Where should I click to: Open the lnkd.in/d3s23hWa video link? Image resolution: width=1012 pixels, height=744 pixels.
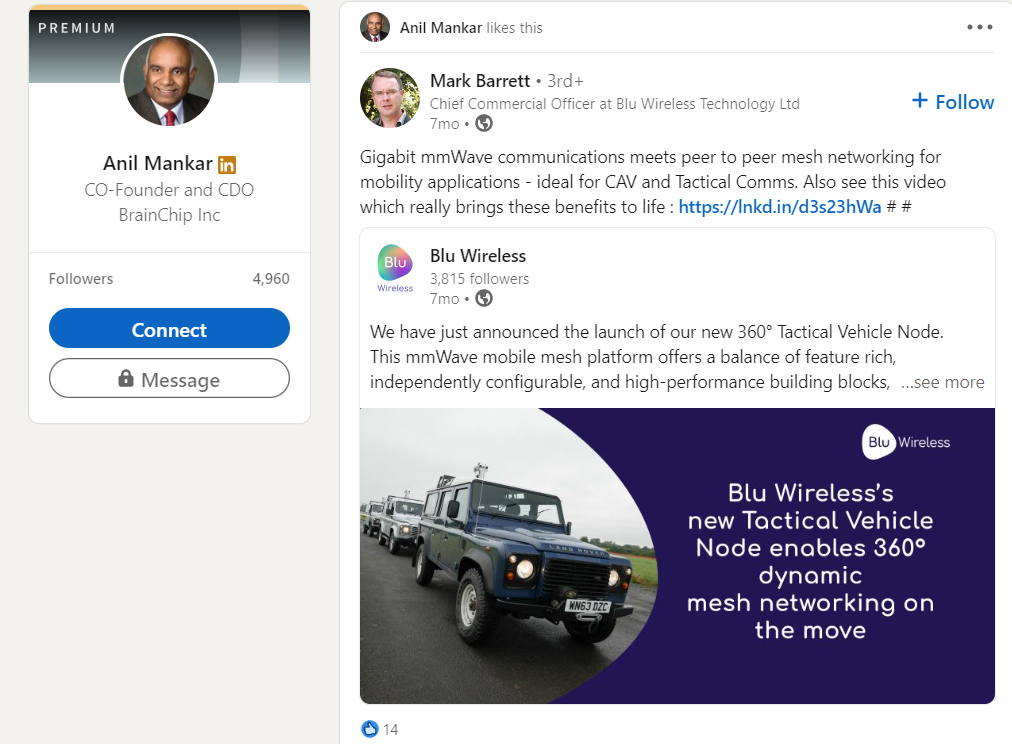pos(780,207)
